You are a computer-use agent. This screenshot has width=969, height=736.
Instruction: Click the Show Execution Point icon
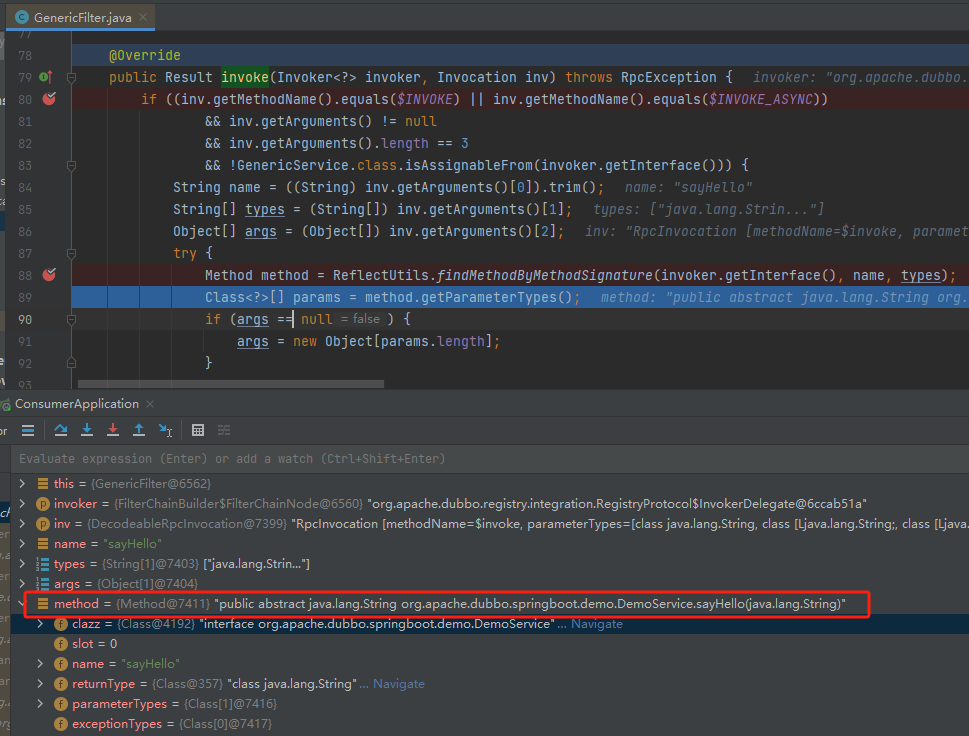coord(28,430)
